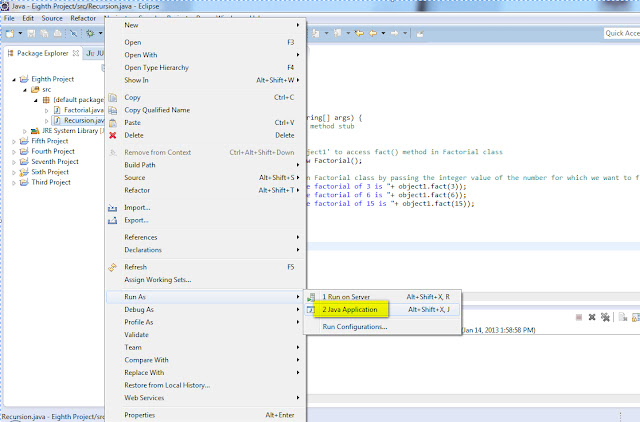Expand the Seventh Project node
The width and height of the screenshot is (640, 422).
click(14, 162)
